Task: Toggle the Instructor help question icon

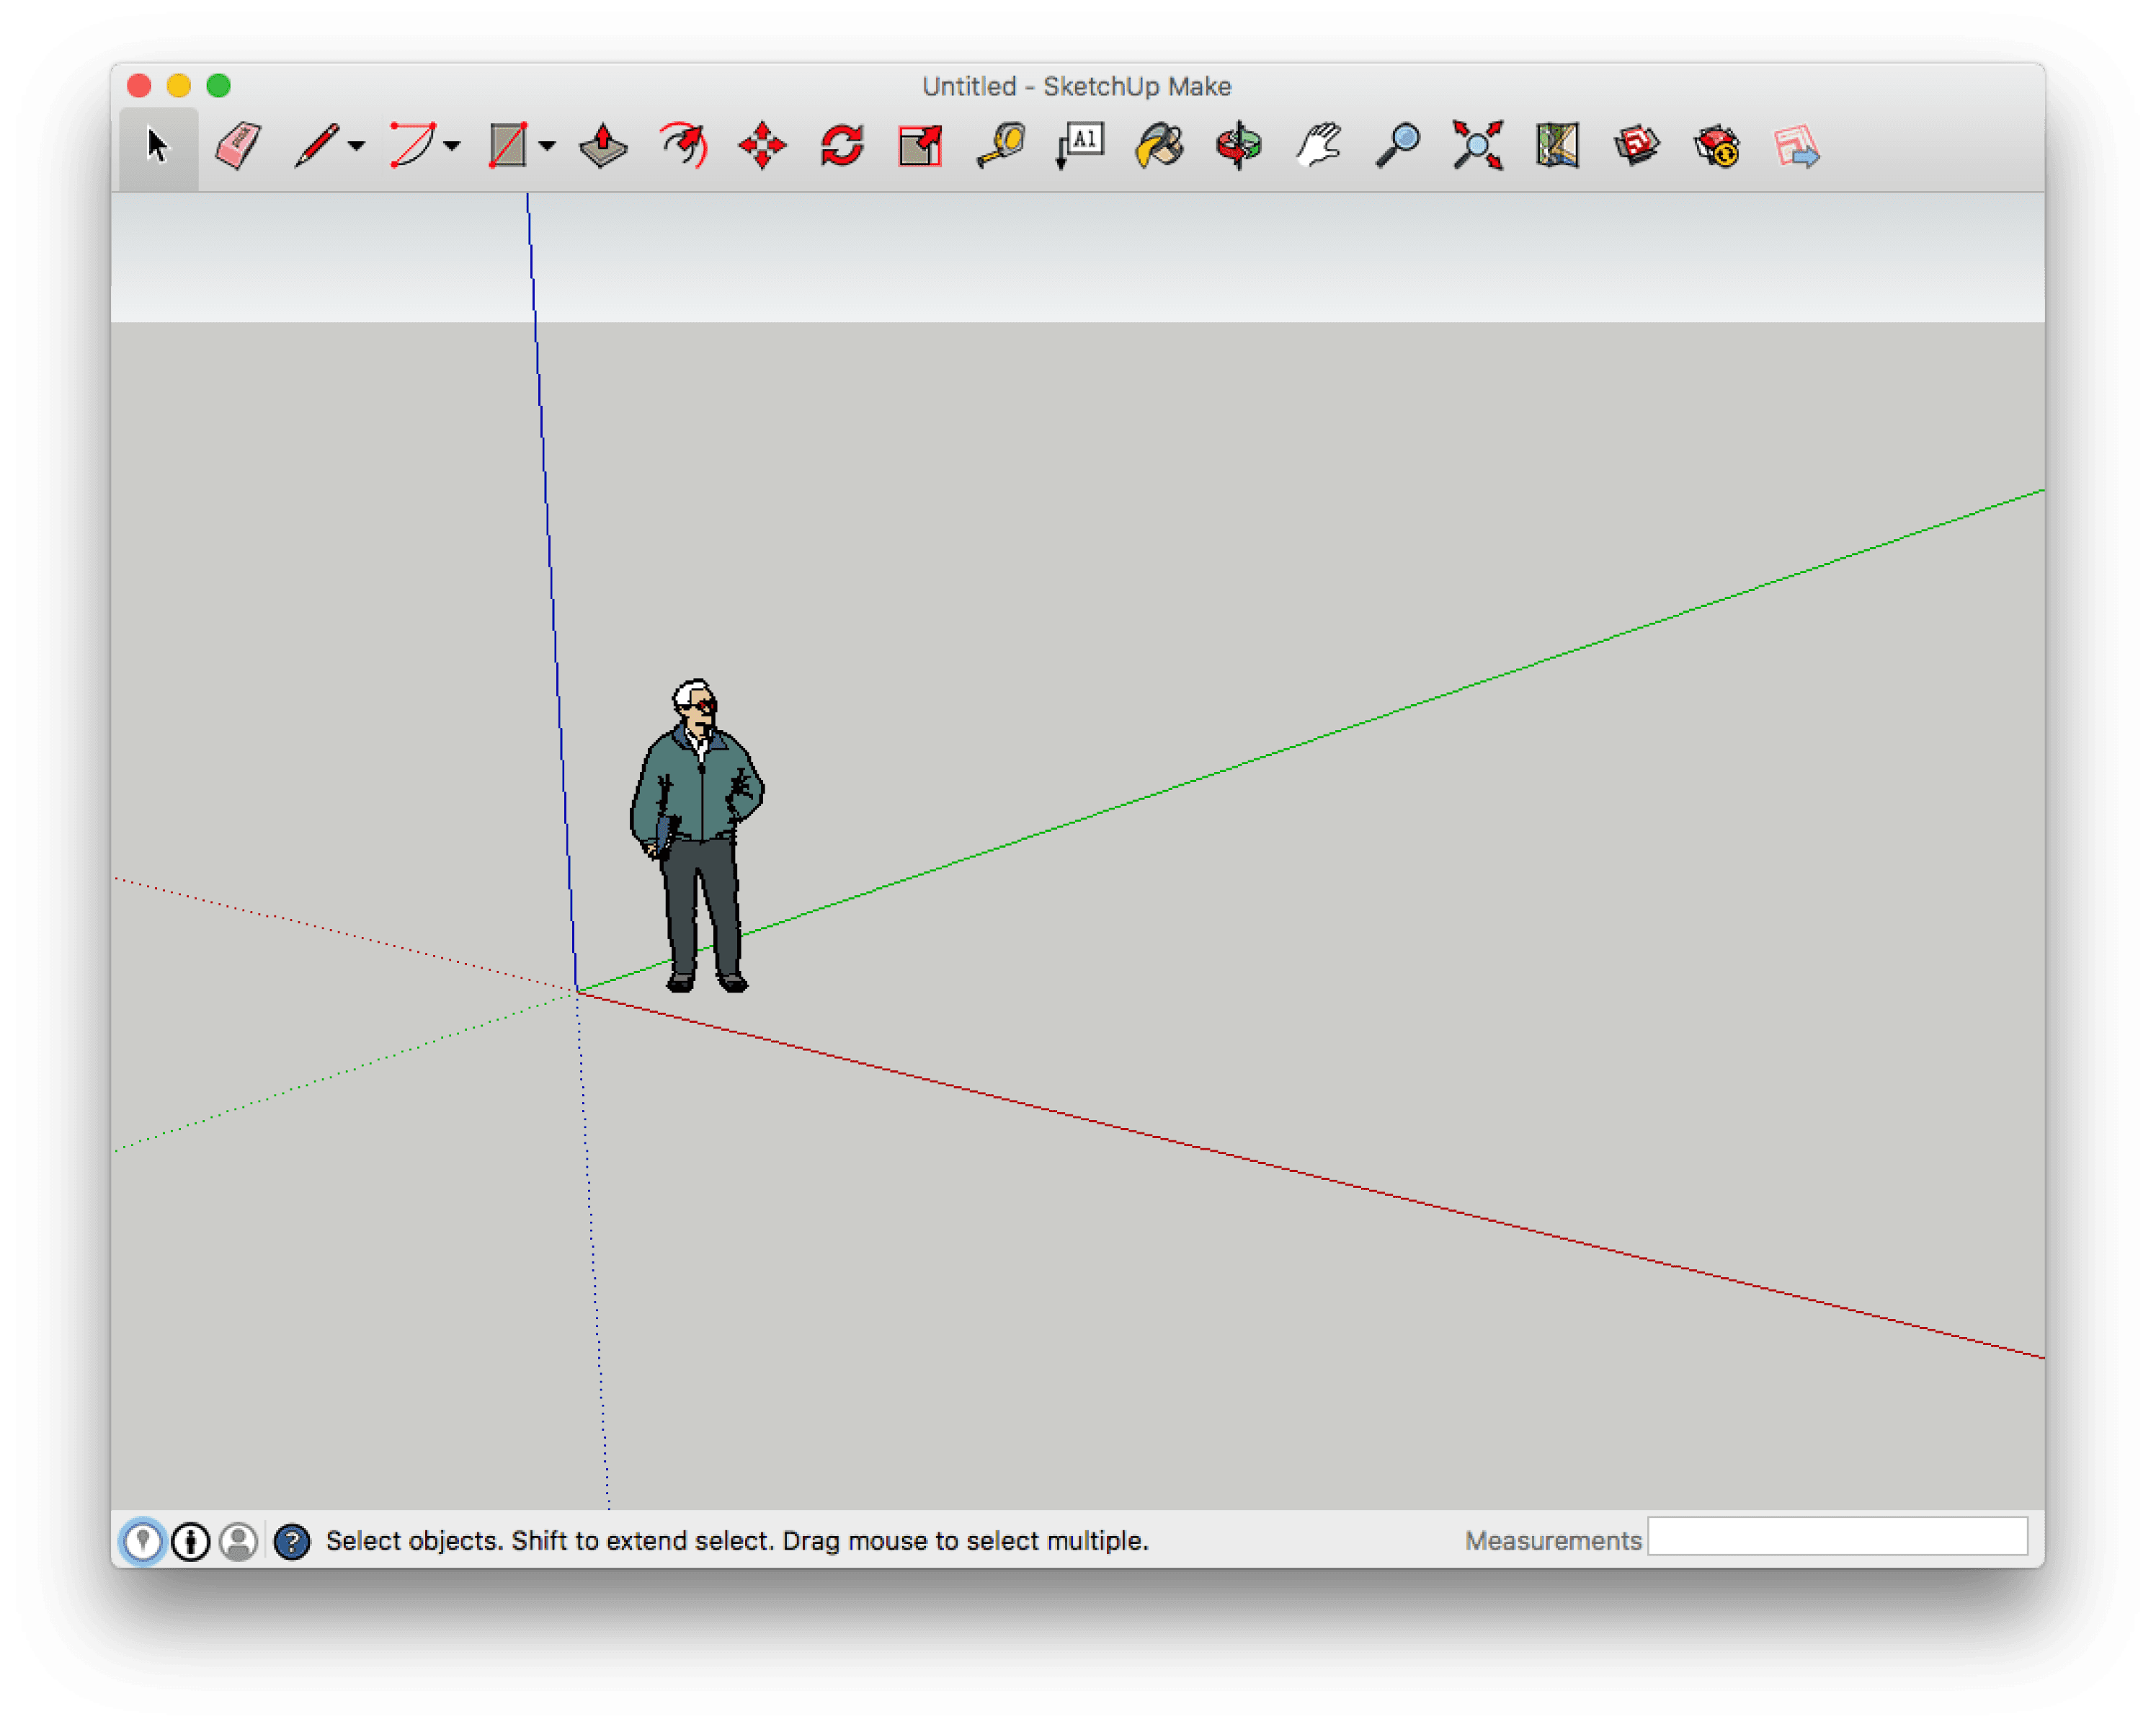Action: tap(292, 1541)
